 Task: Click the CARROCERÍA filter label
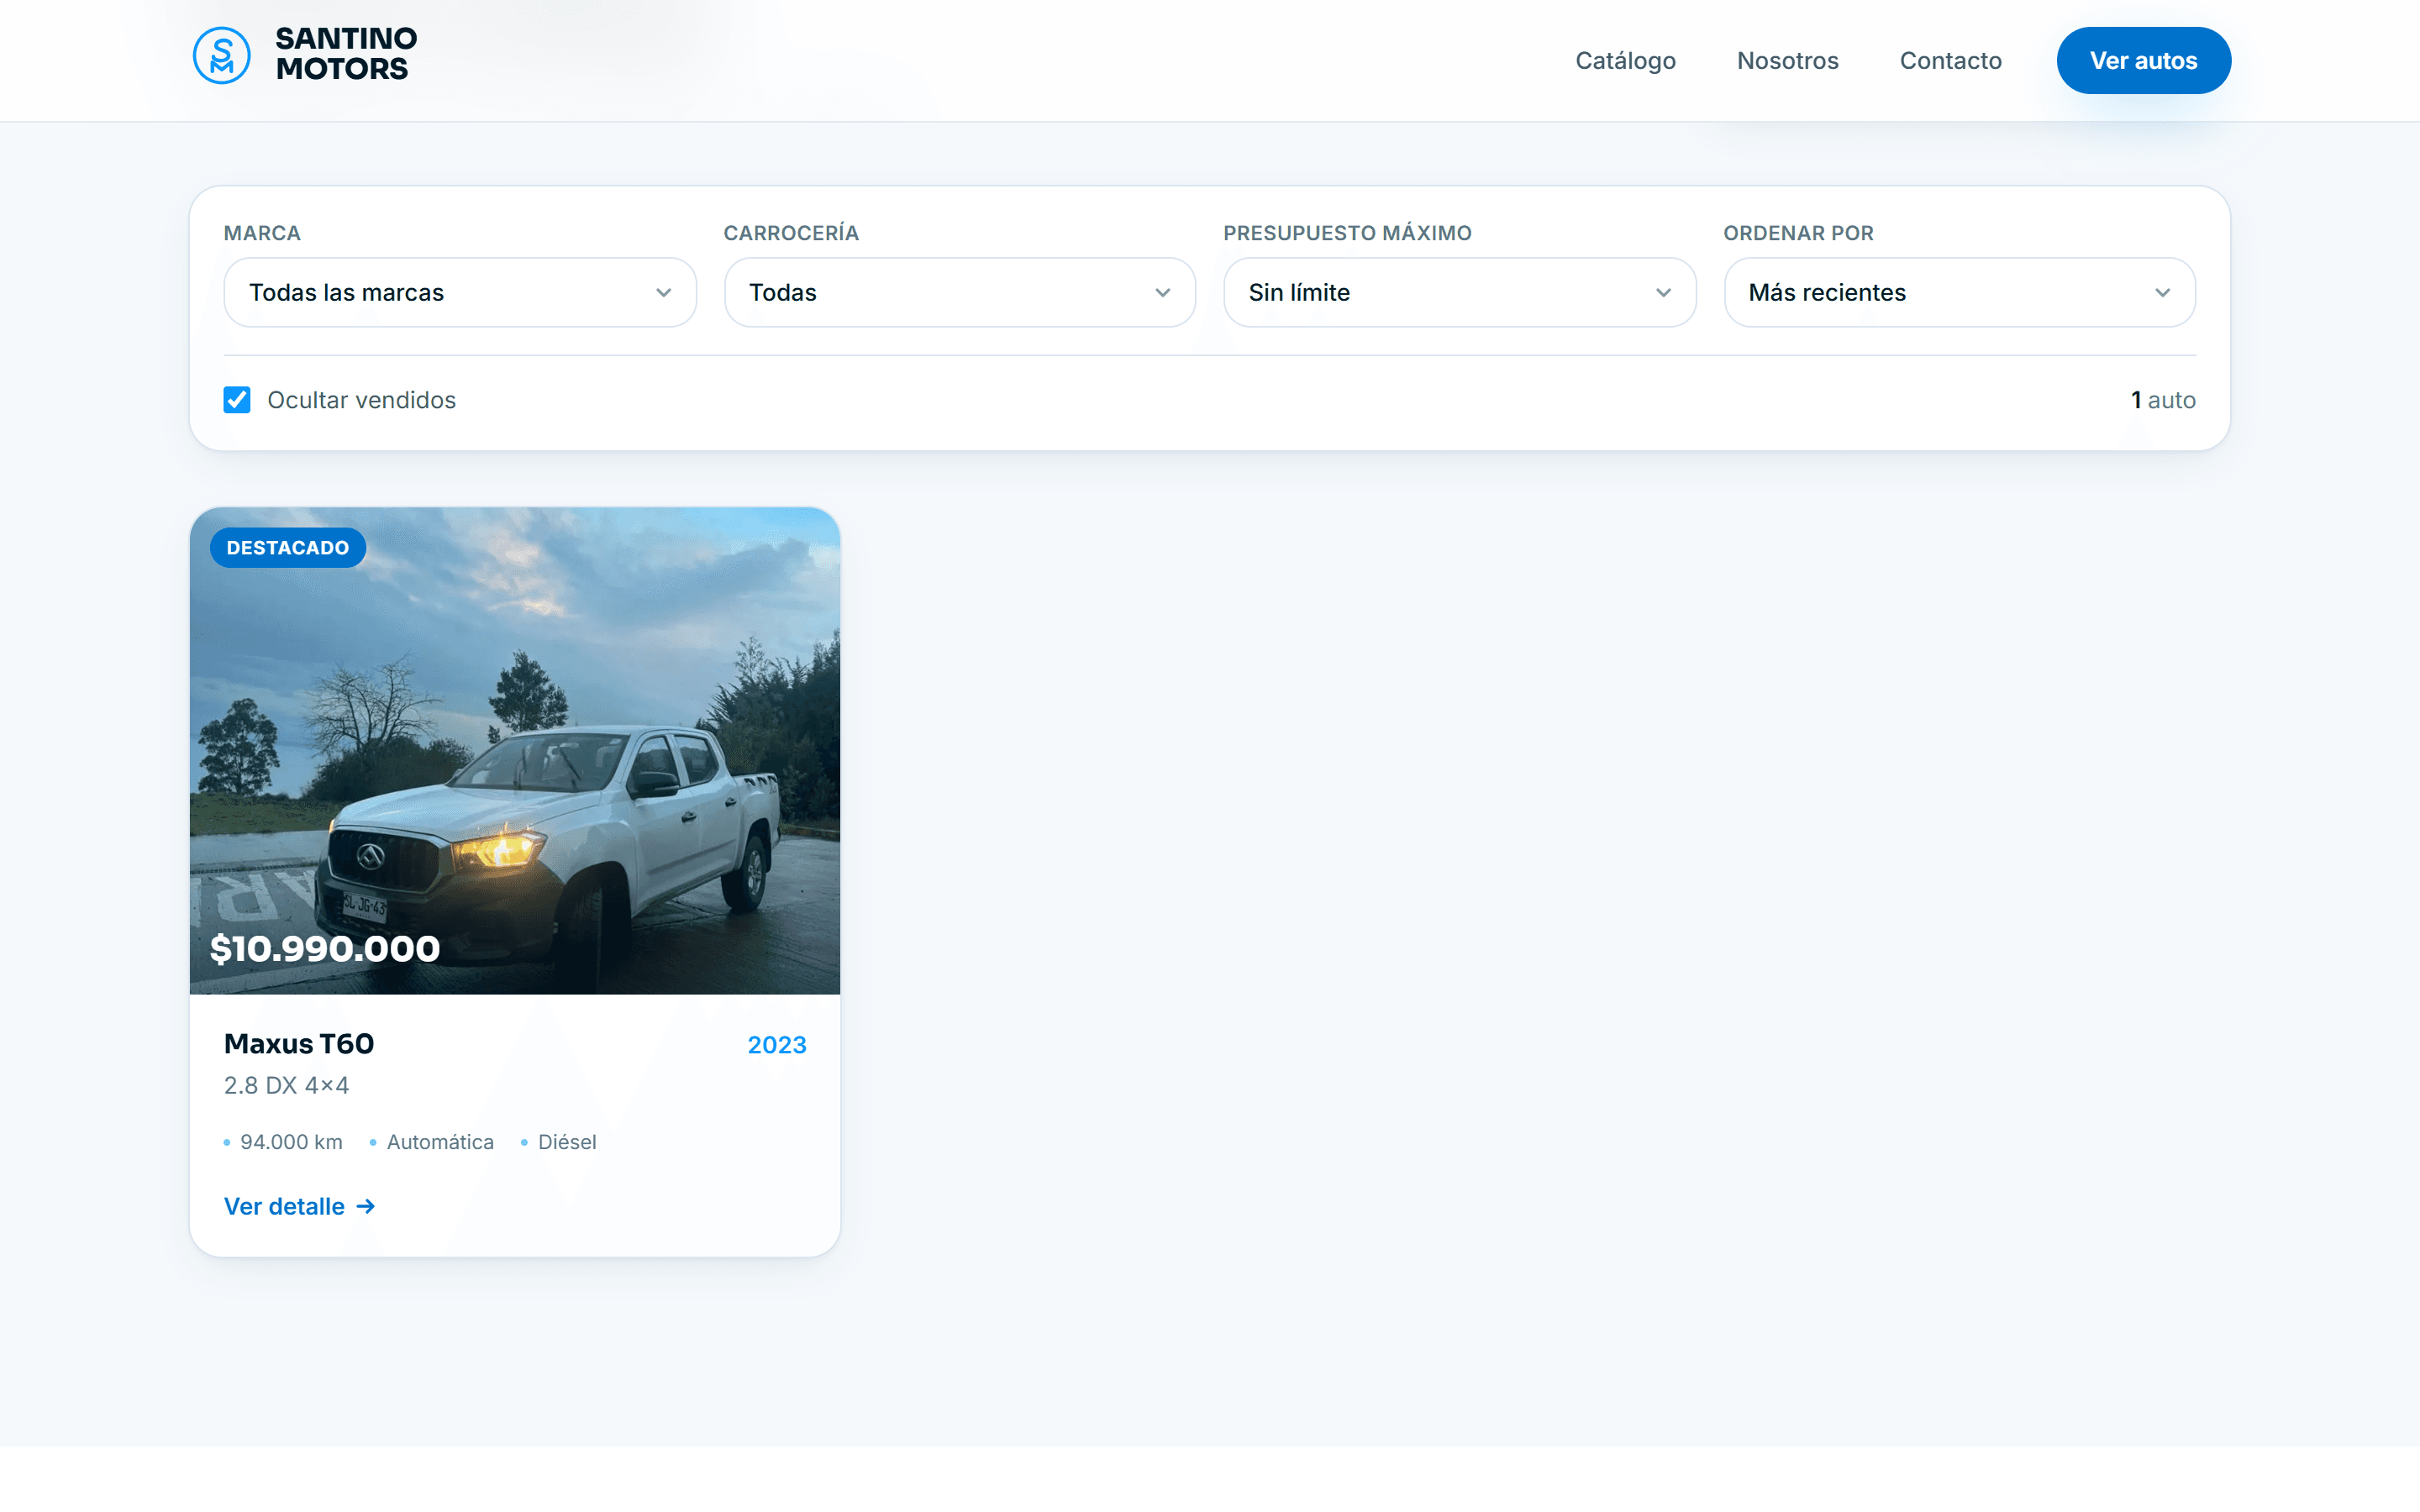pos(791,233)
